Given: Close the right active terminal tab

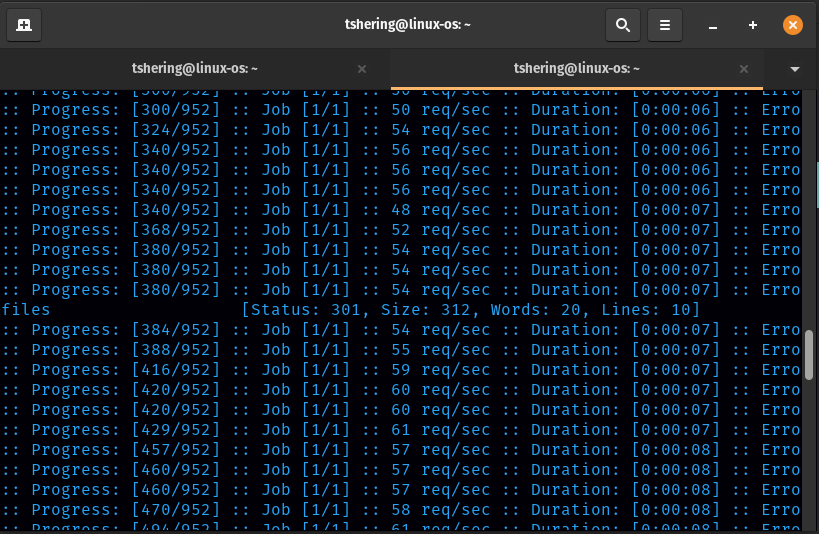Looking at the screenshot, I should coord(743,69).
